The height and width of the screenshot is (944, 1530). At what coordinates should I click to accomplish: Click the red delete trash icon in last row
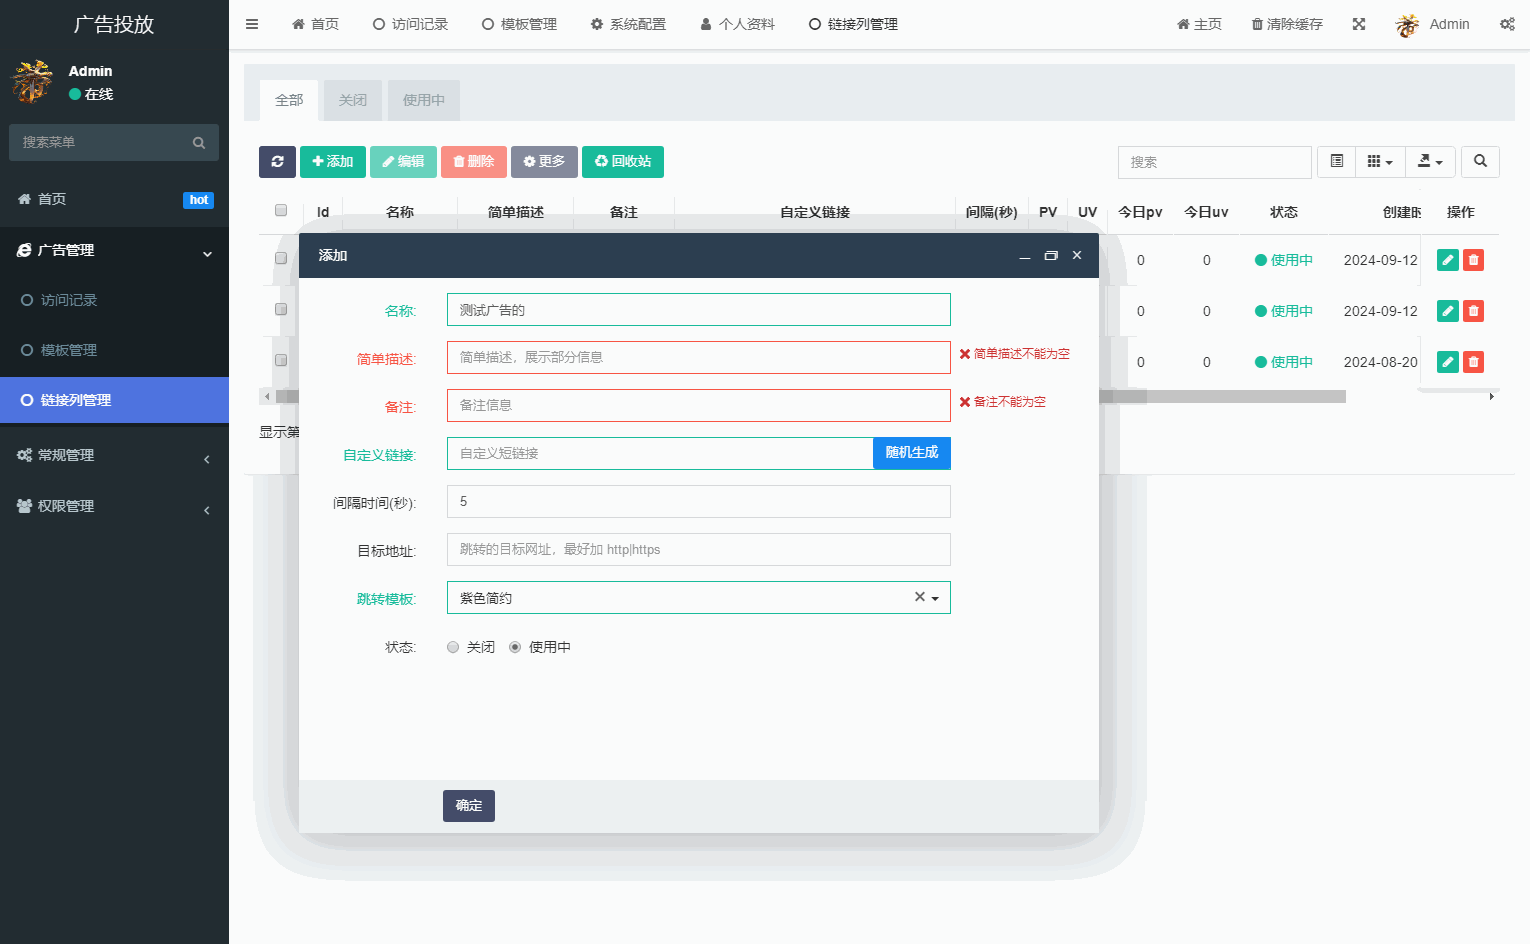[x=1473, y=362]
